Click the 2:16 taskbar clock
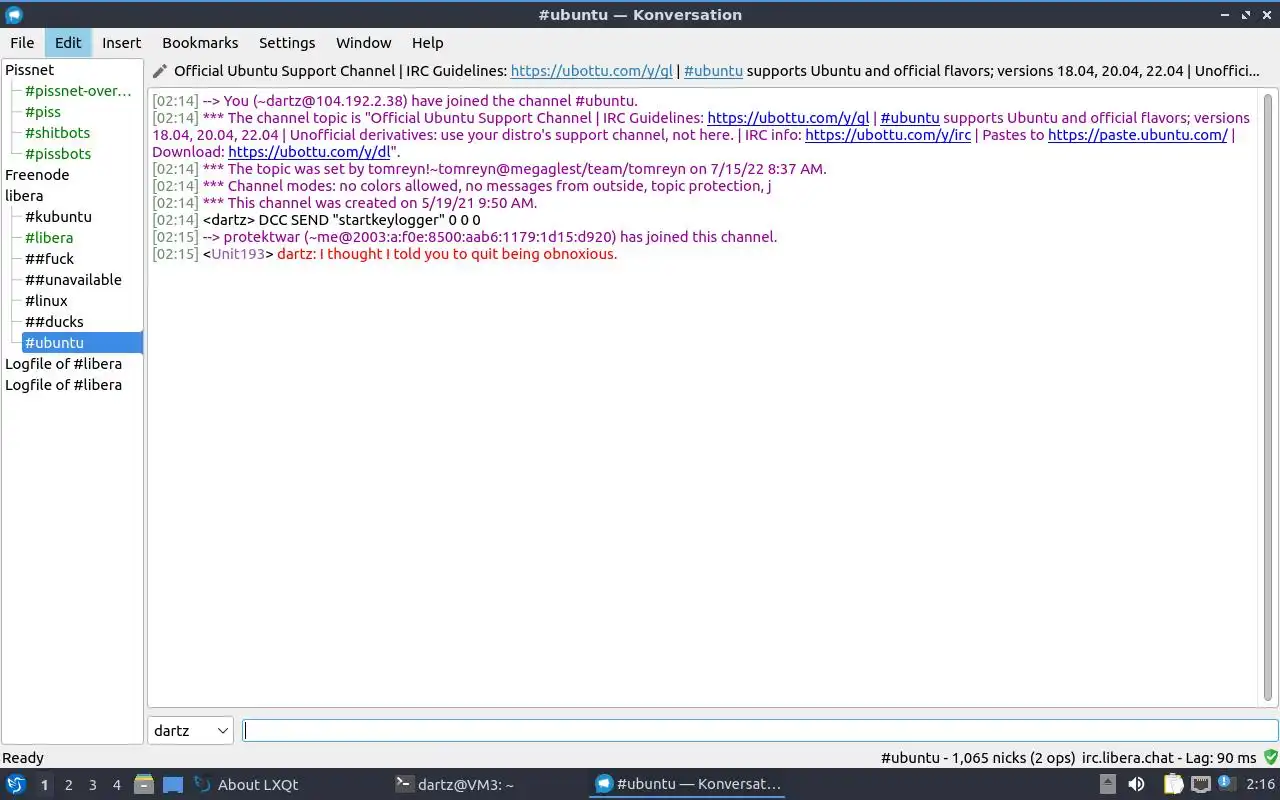The width and height of the screenshot is (1280, 800). click(1260, 785)
